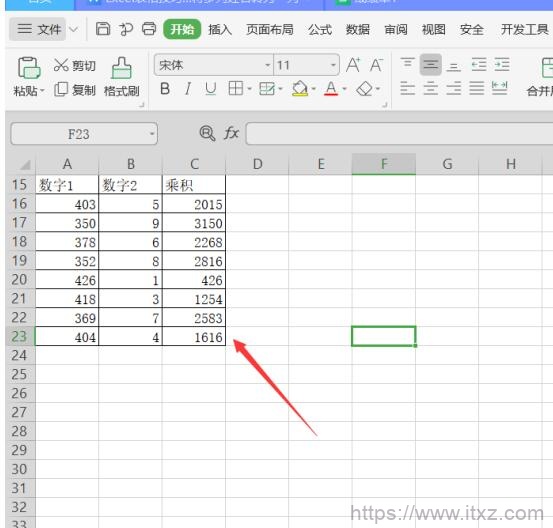Click the clear formatting eraser icon
The height and width of the screenshot is (528, 553).
point(364,89)
